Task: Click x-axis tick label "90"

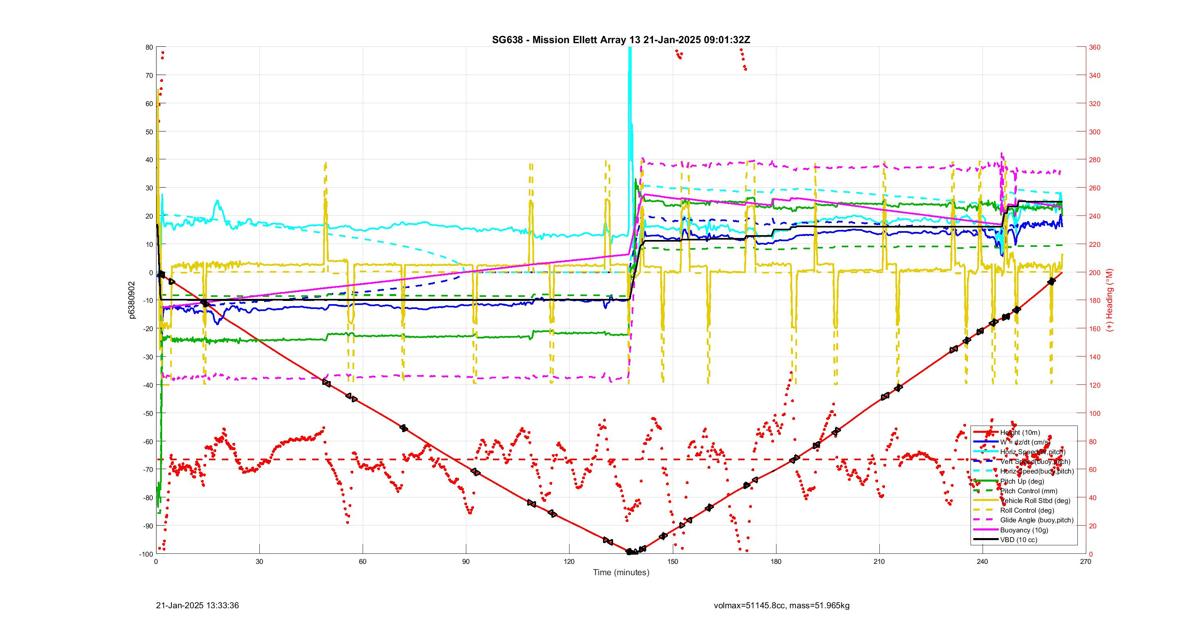Action: [466, 562]
